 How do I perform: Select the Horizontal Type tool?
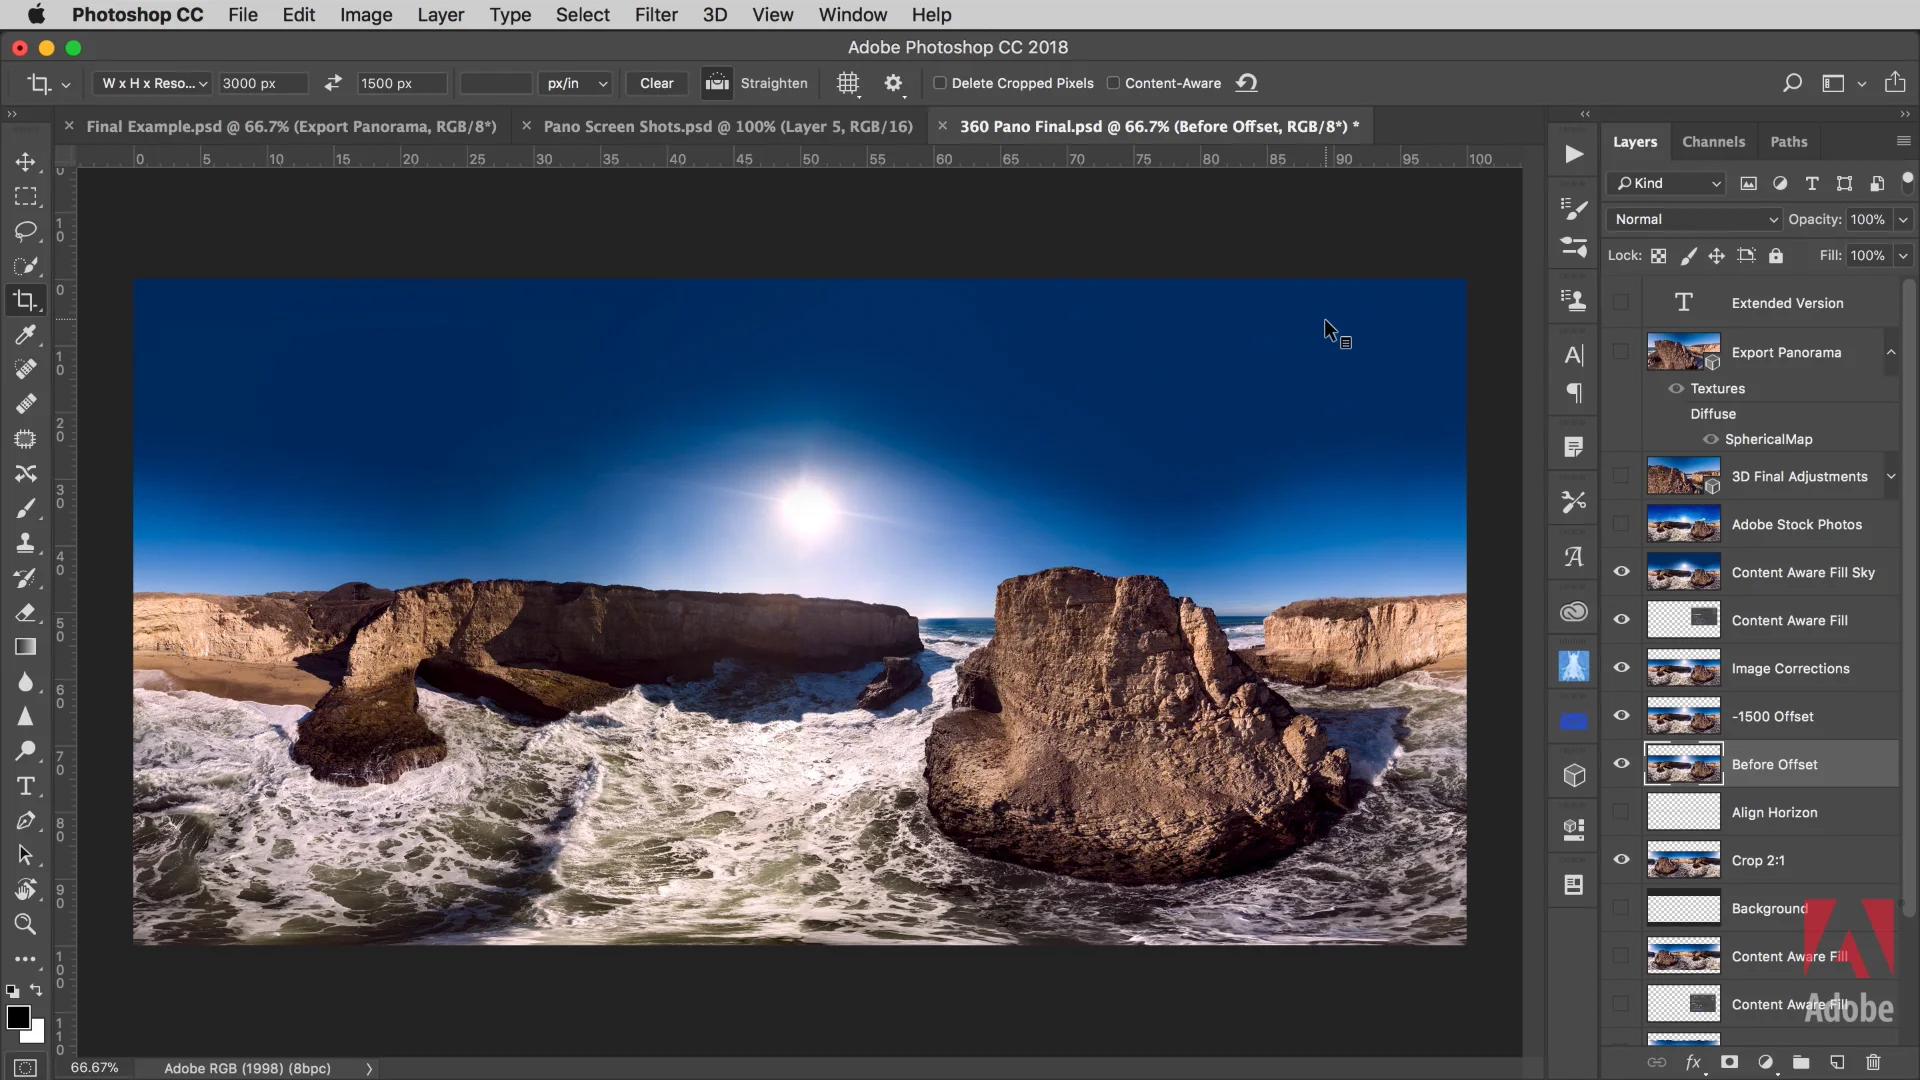(x=25, y=786)
